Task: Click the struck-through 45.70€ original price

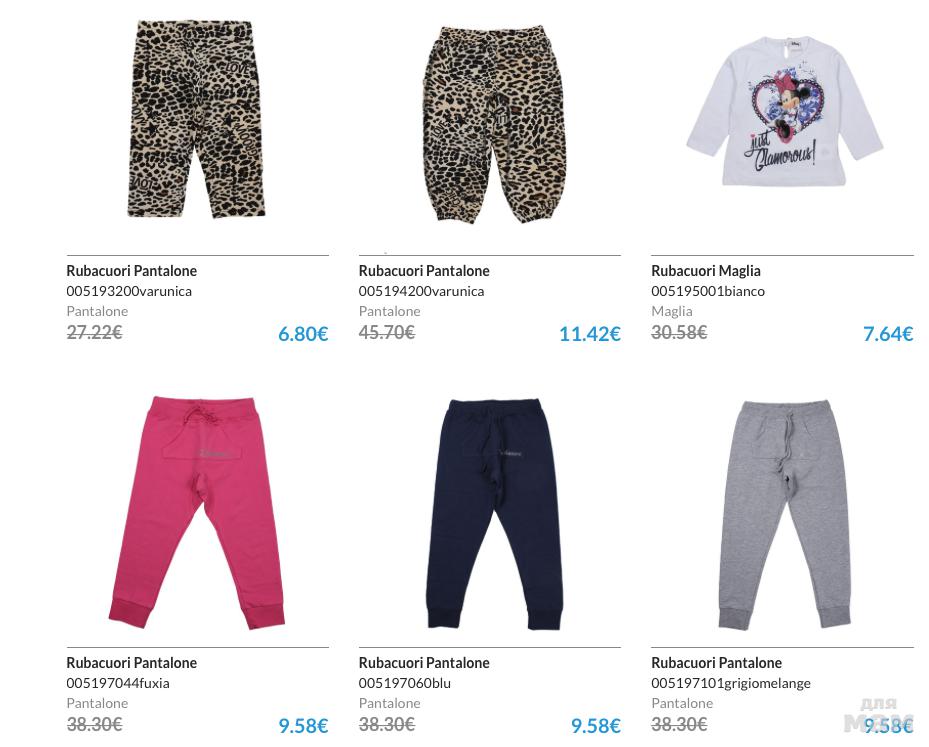Action: [x=387, y=332]
